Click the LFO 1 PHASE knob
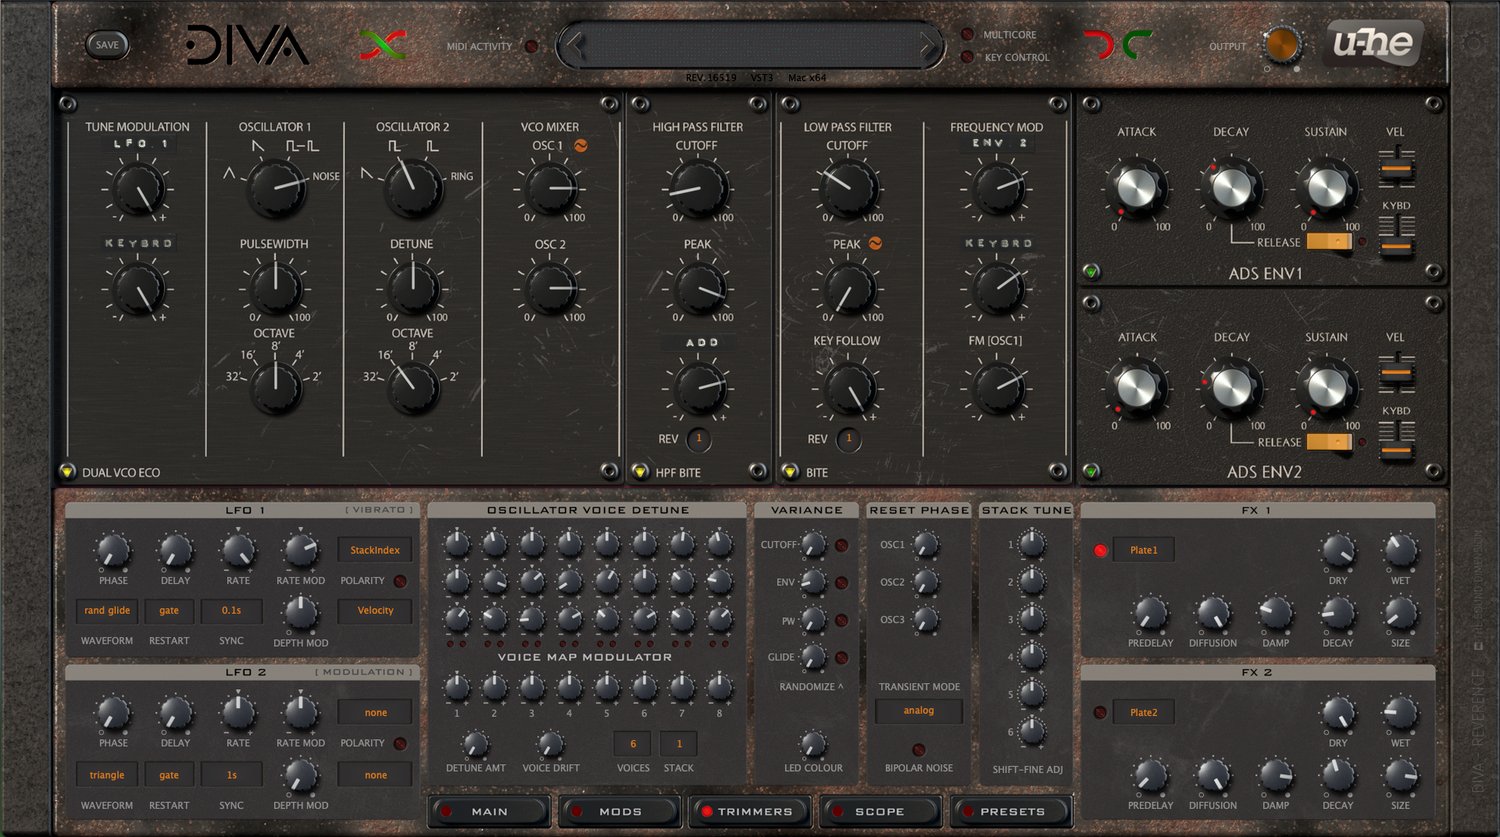The image size is (1500, 837). 113,550
